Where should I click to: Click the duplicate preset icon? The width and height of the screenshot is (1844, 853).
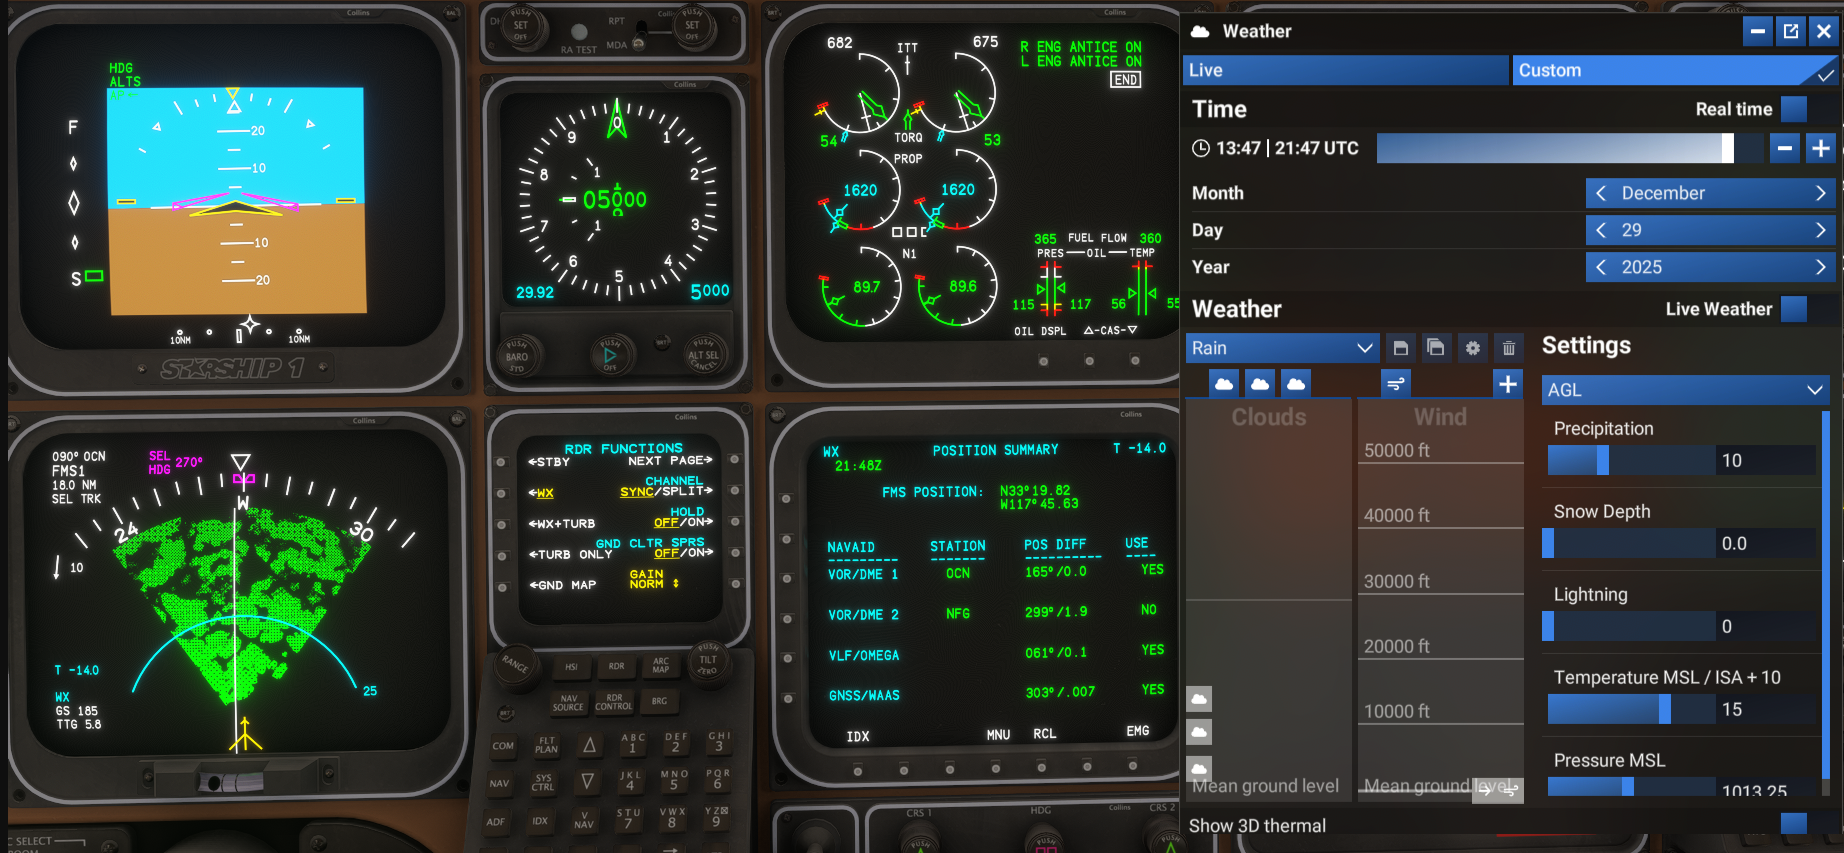click(x=1436, y=348)
